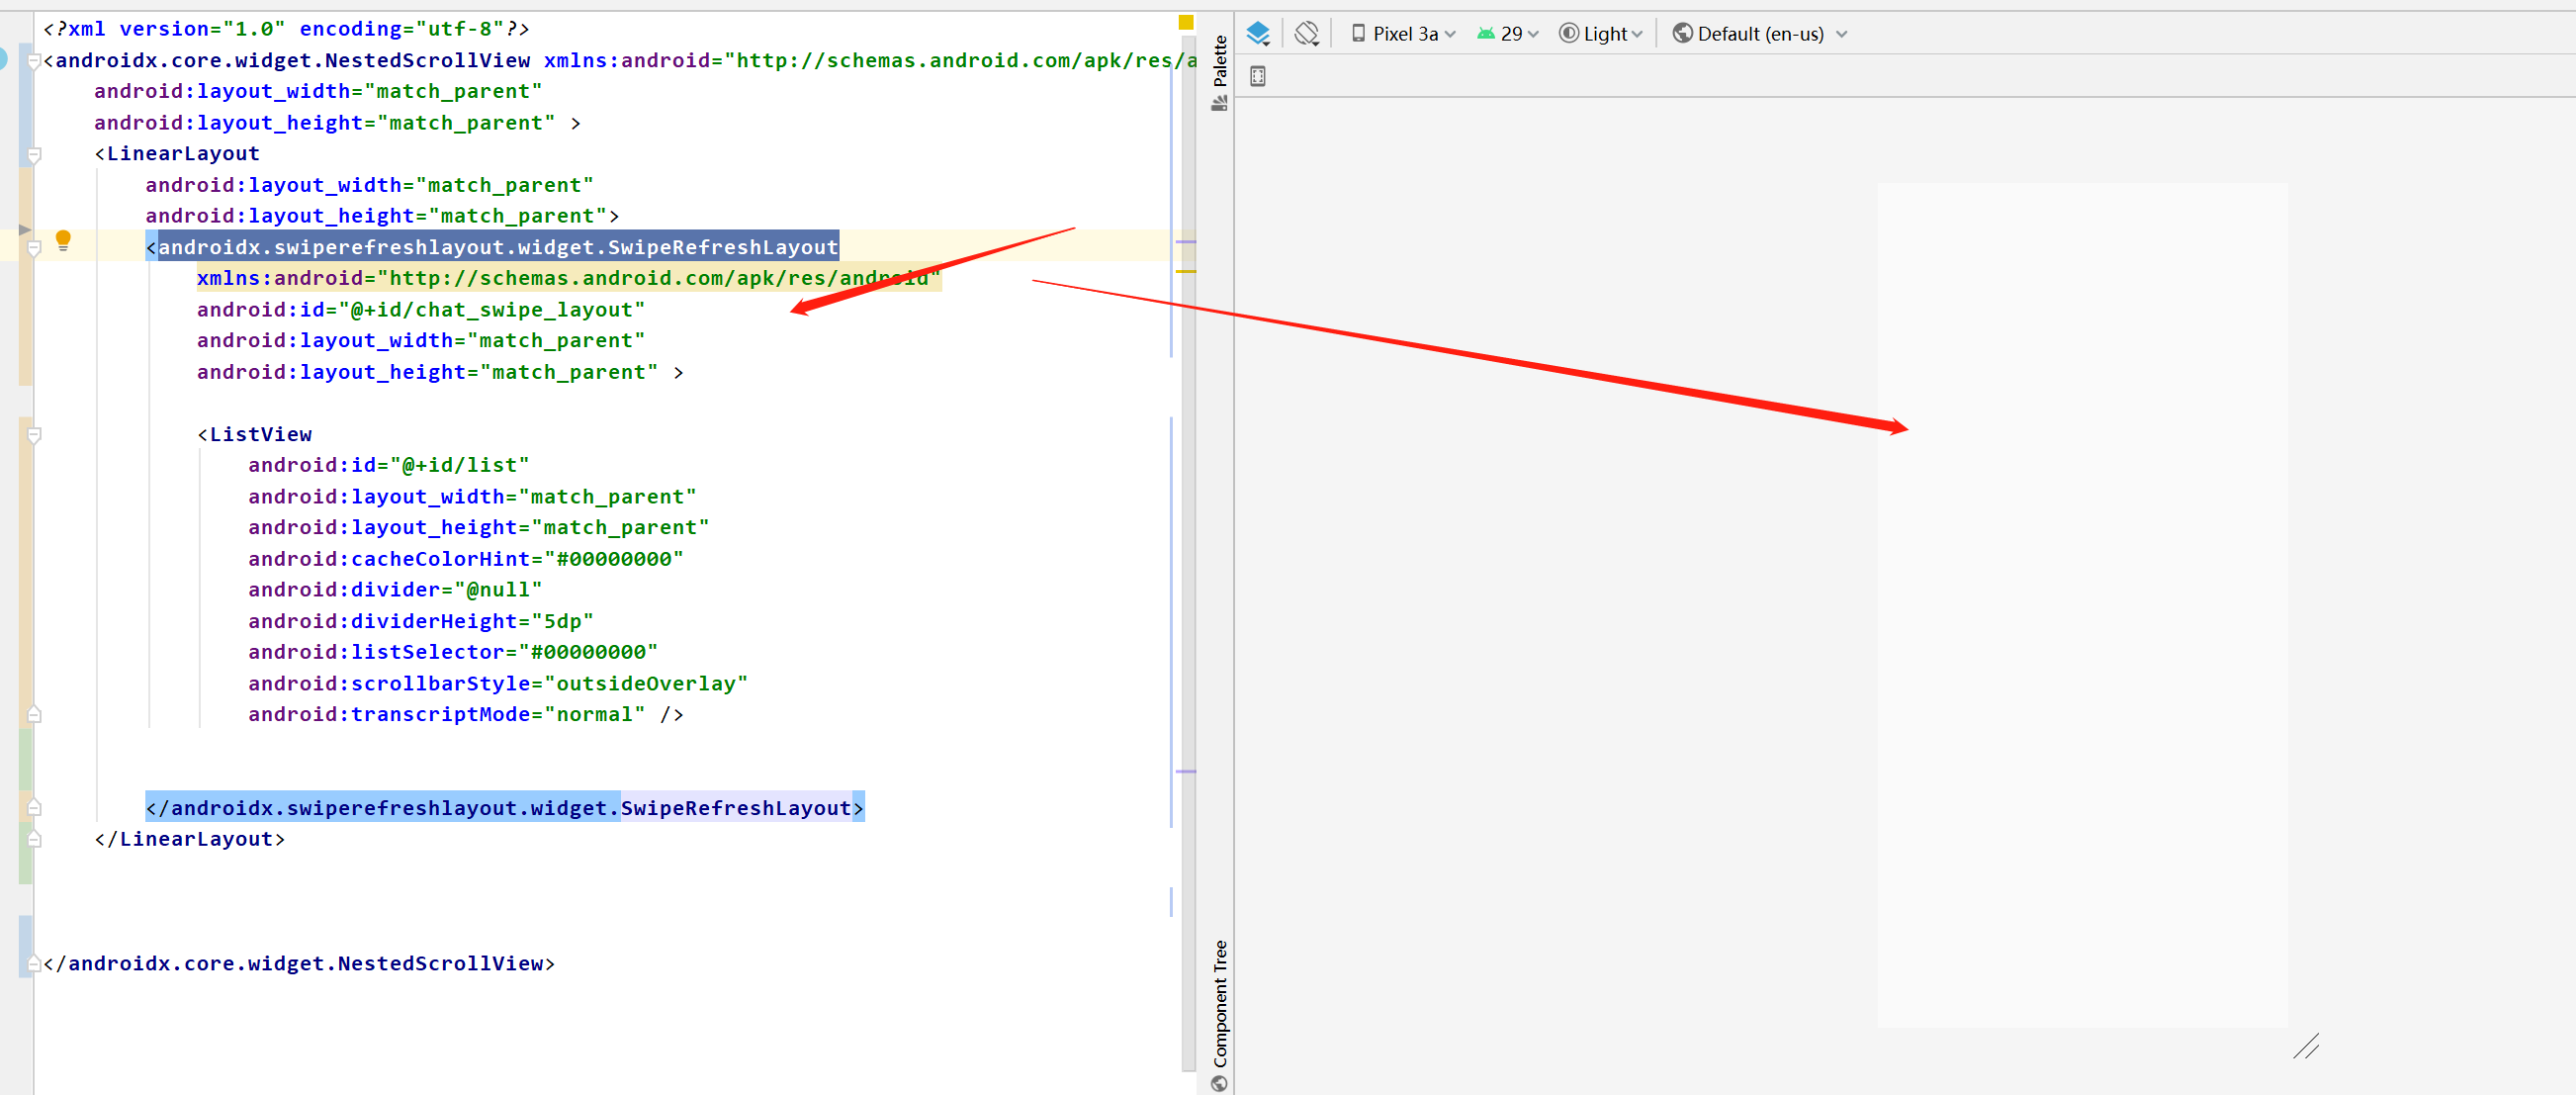
Task: Click the line 'android:dividerHeight="5dp"'
Action: tap(421, 621)
